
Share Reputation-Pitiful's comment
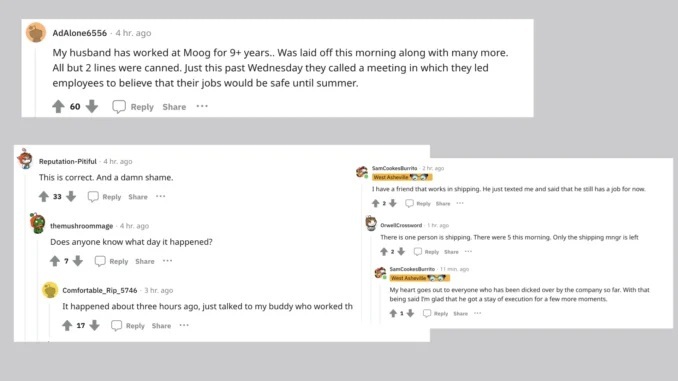click(x=138, y=197)
